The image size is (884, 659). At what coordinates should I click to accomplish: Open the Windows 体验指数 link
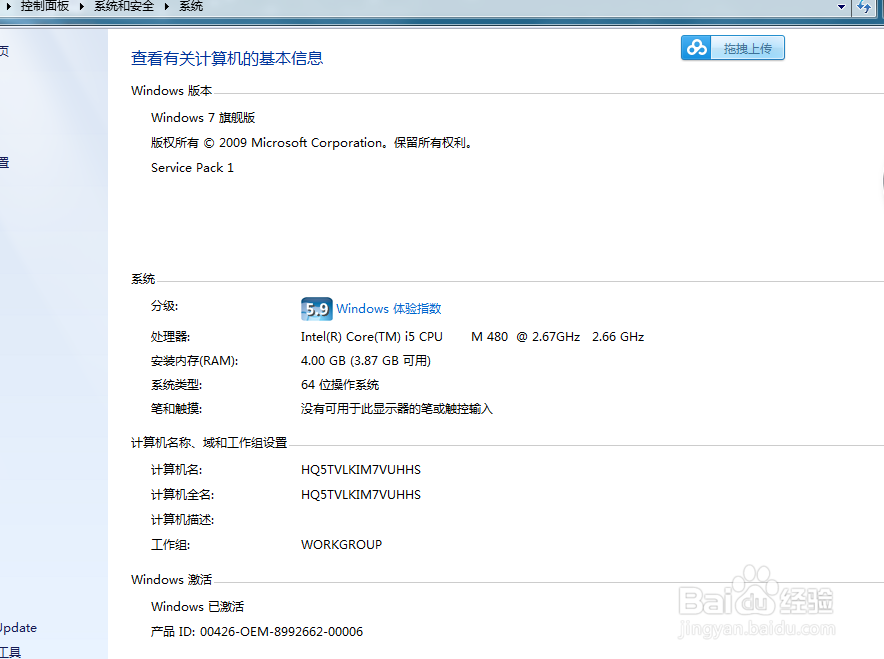pos(388,309)
